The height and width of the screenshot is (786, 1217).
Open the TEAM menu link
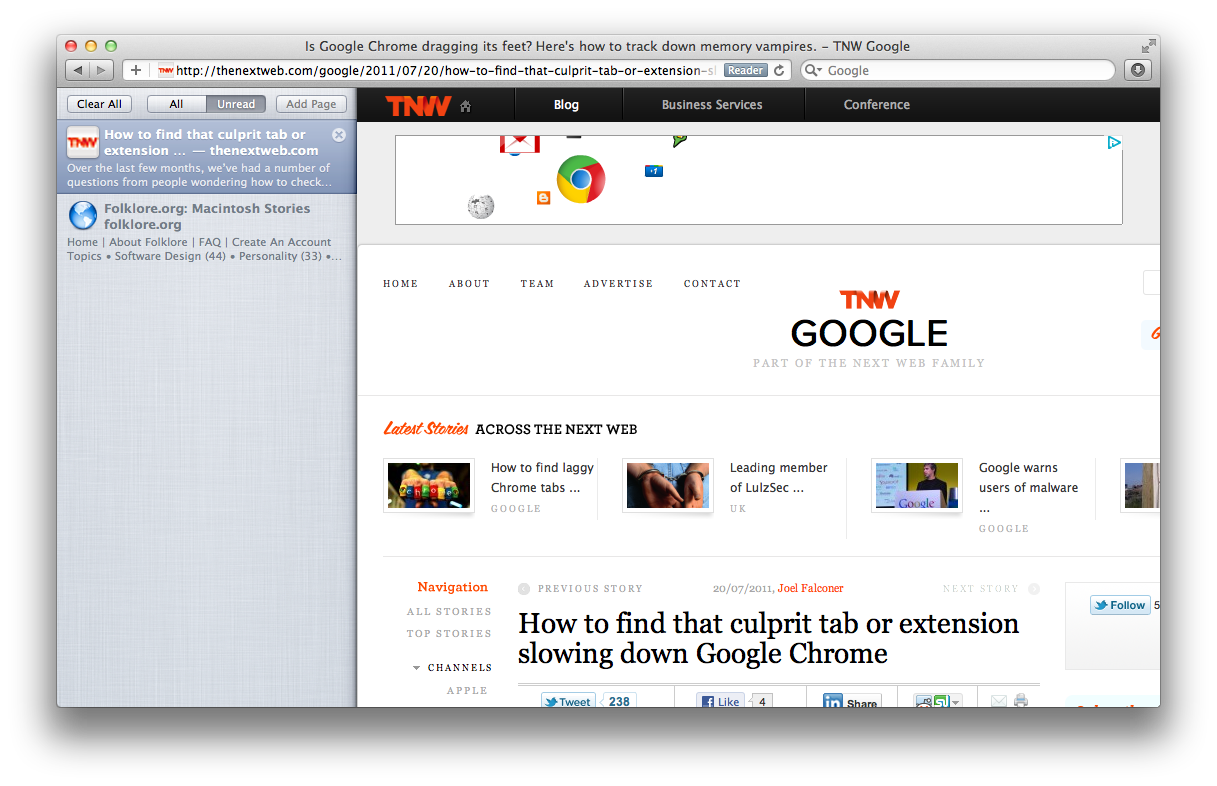537,284
